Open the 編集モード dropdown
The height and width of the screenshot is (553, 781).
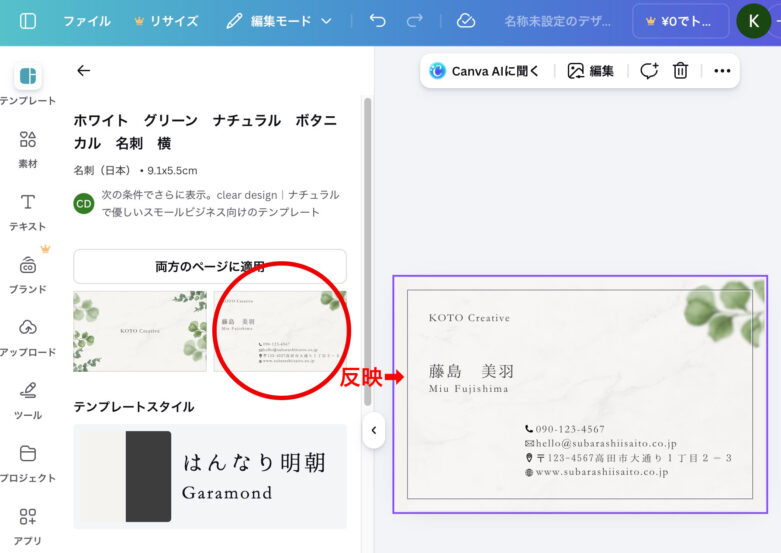pyautogui.click(x=279, y=21)
